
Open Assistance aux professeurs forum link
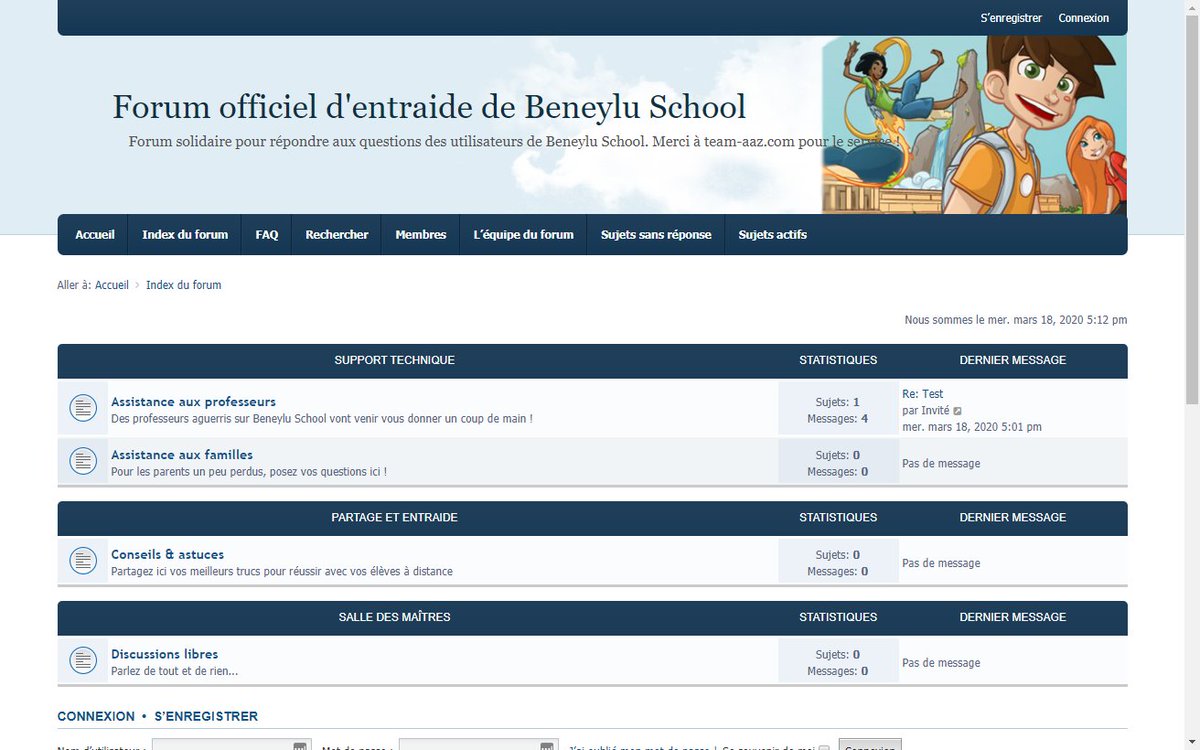coord(193,402)
